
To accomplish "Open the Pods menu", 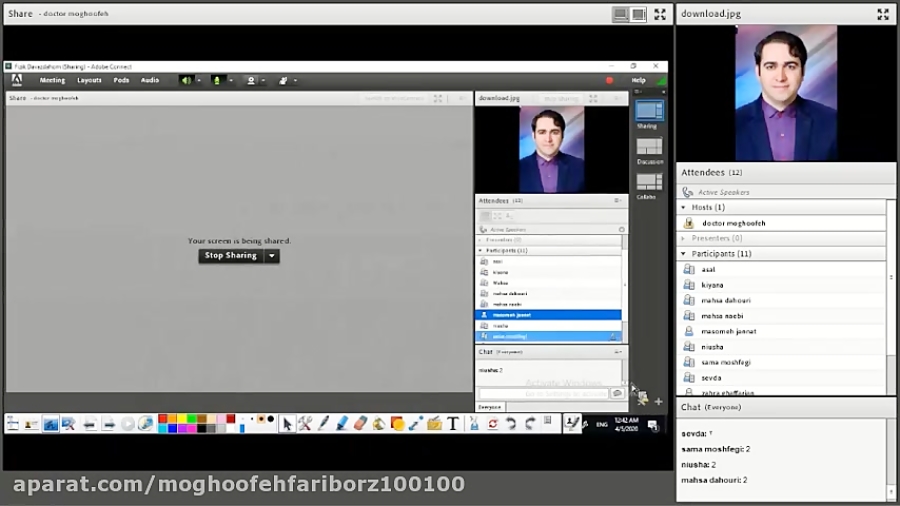I will coord(121,80).
